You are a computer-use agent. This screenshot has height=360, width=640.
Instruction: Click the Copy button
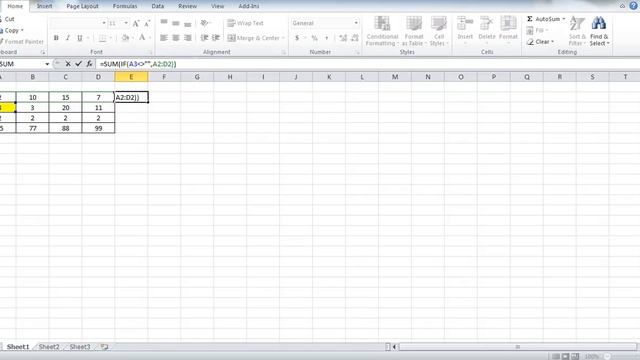tap(11, 30)
